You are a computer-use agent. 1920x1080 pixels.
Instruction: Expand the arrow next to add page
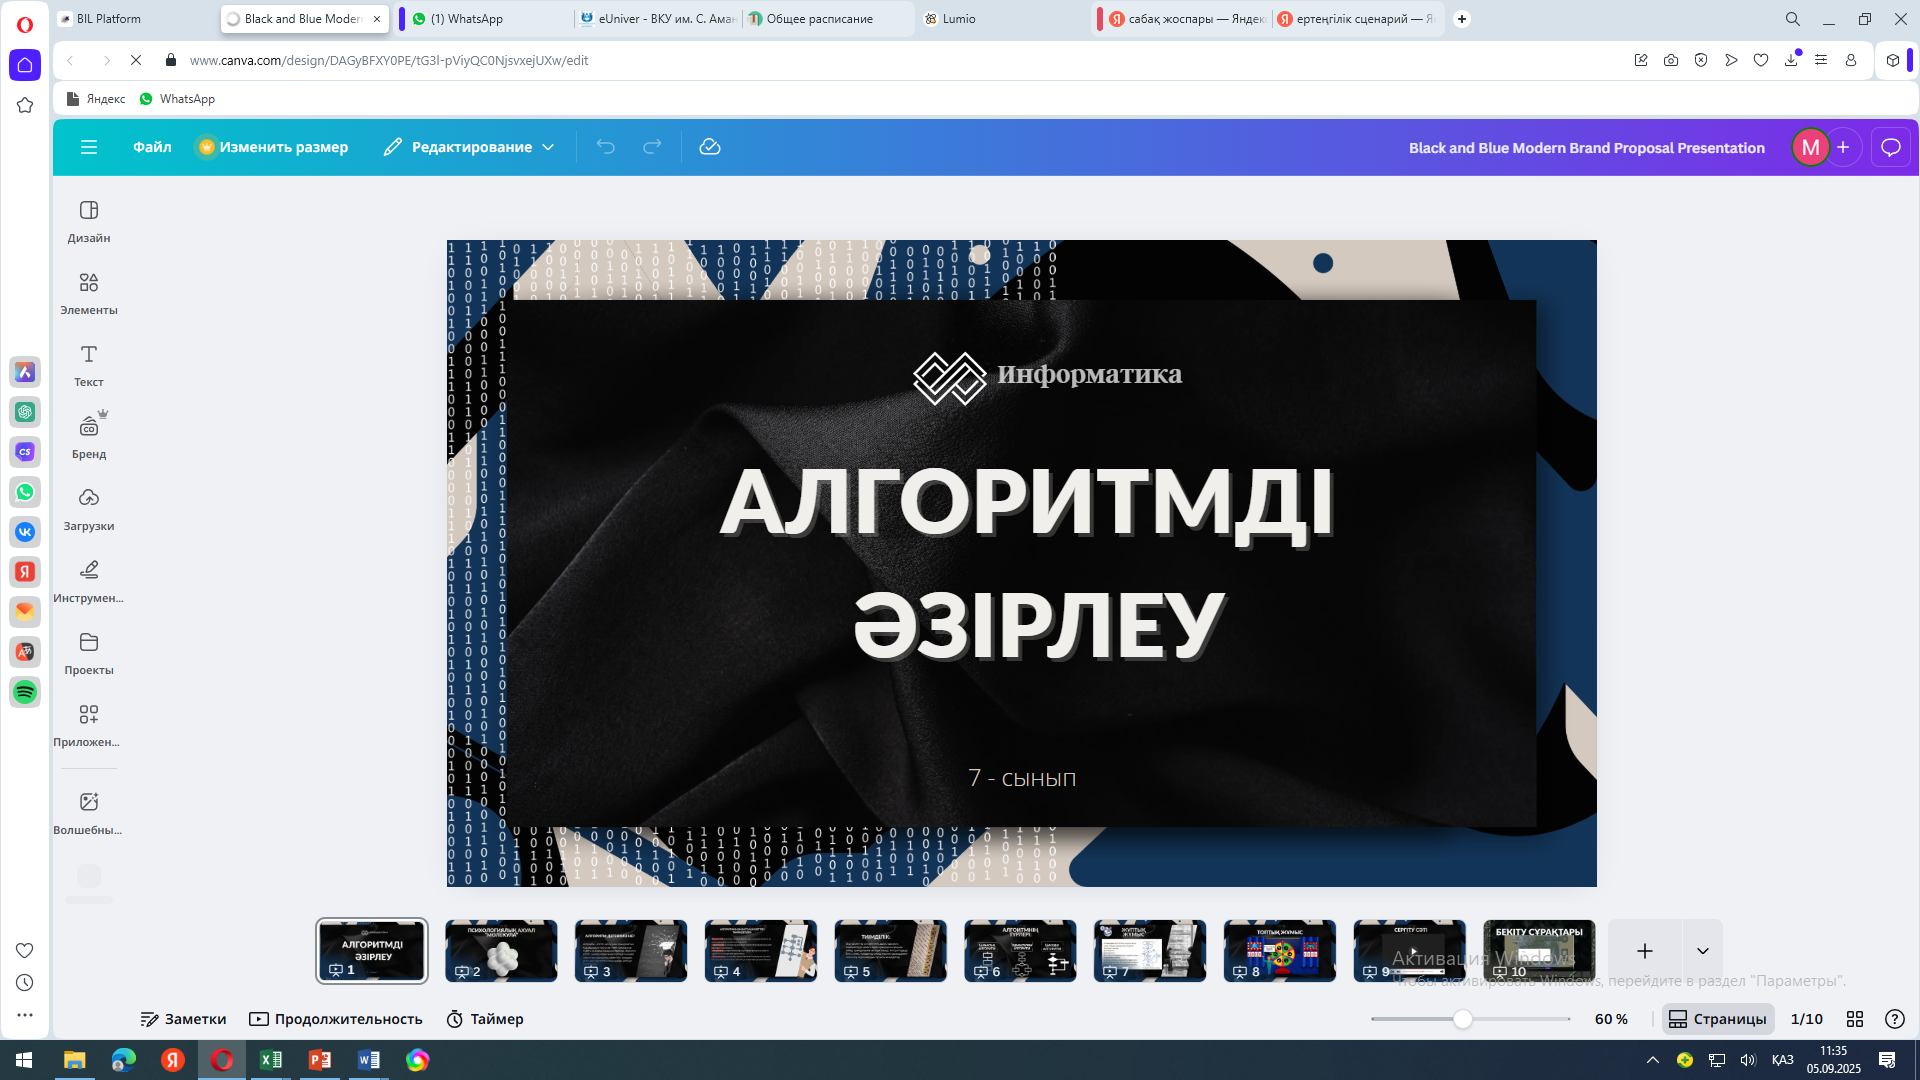point(1703,951)
